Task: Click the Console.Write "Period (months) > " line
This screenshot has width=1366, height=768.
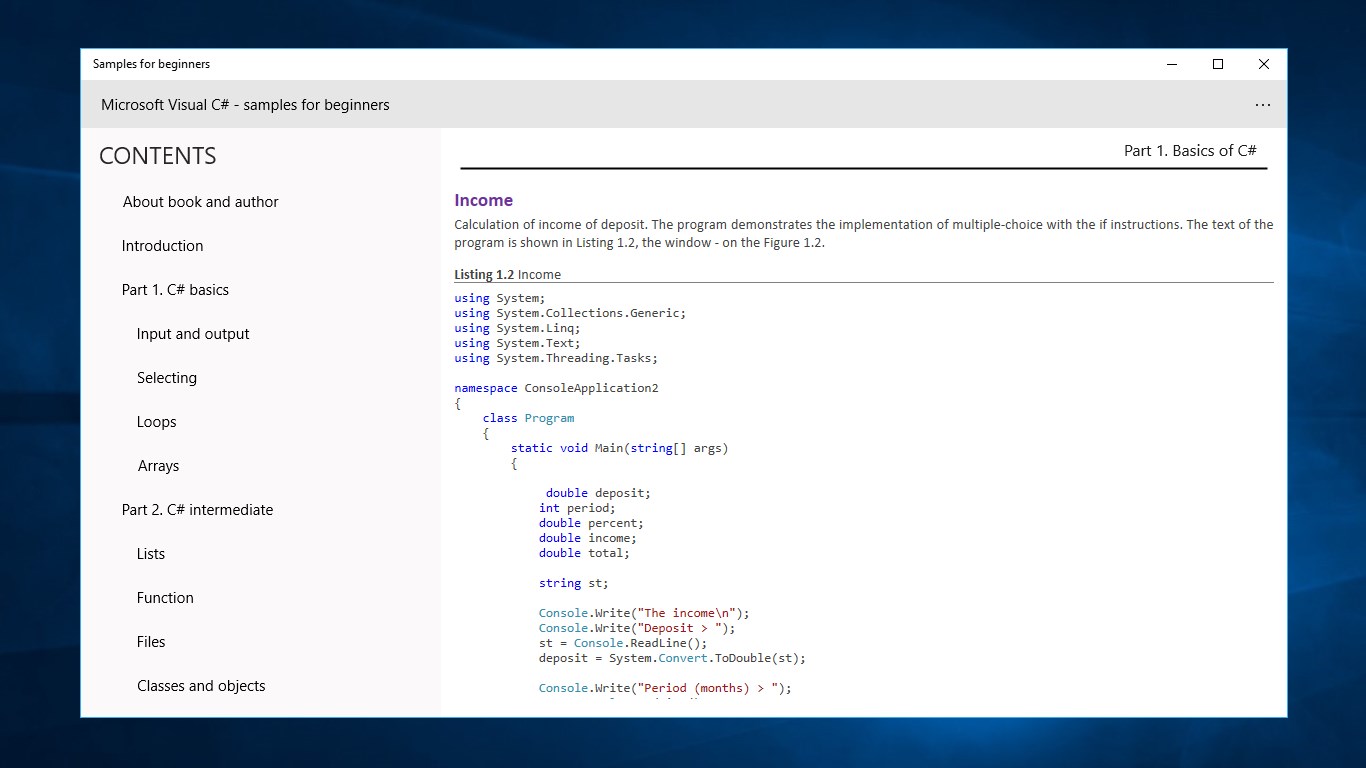Action: 665,688
